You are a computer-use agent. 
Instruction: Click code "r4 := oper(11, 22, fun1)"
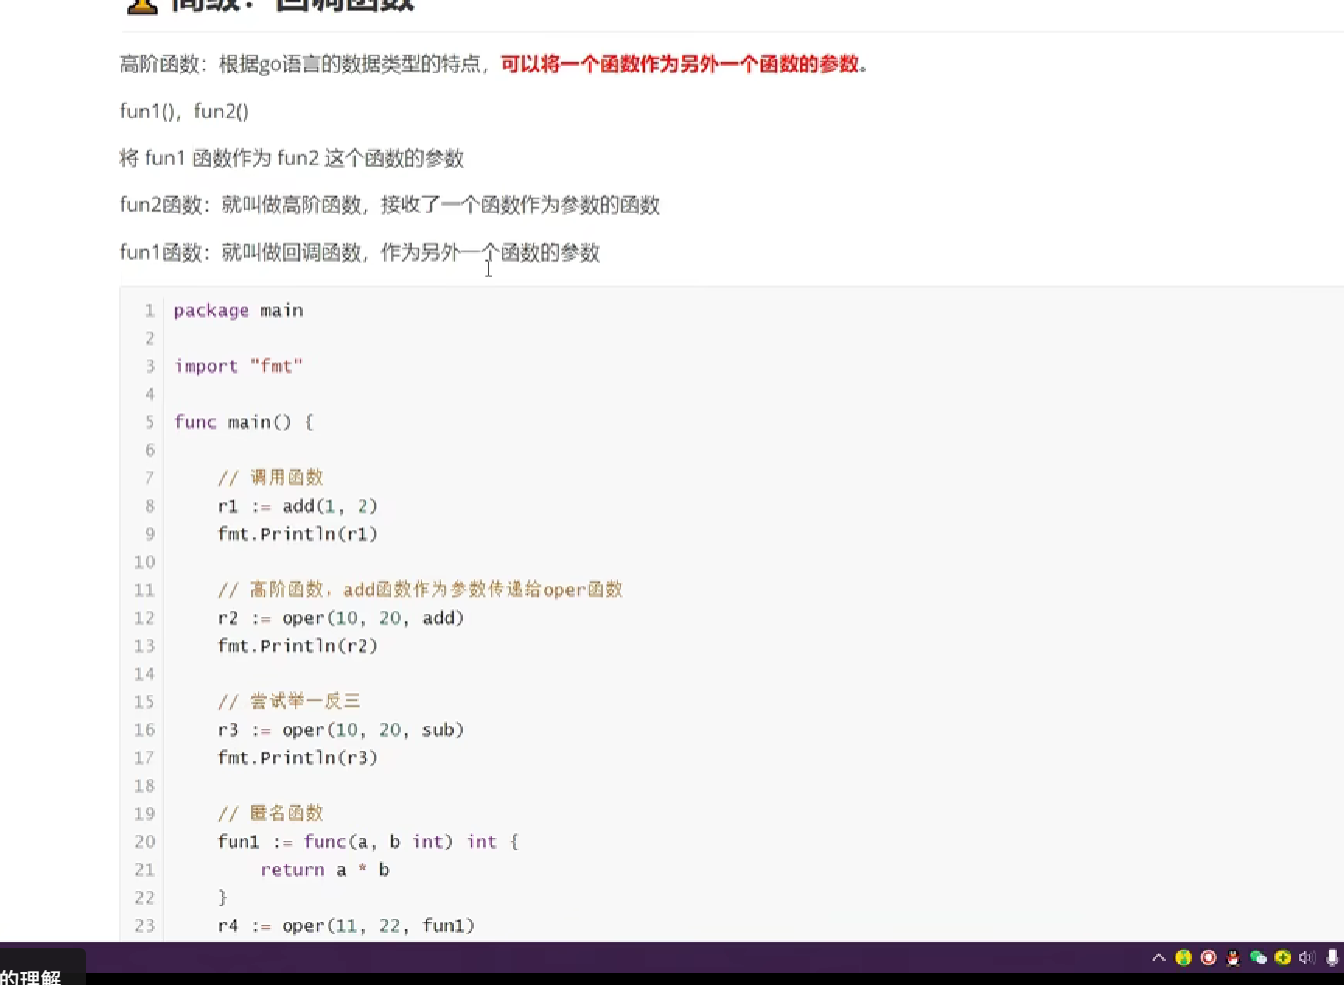[346, 926]
